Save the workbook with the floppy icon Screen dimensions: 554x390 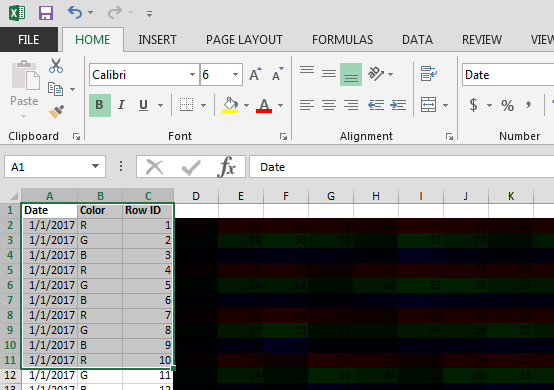pos(46,13)
